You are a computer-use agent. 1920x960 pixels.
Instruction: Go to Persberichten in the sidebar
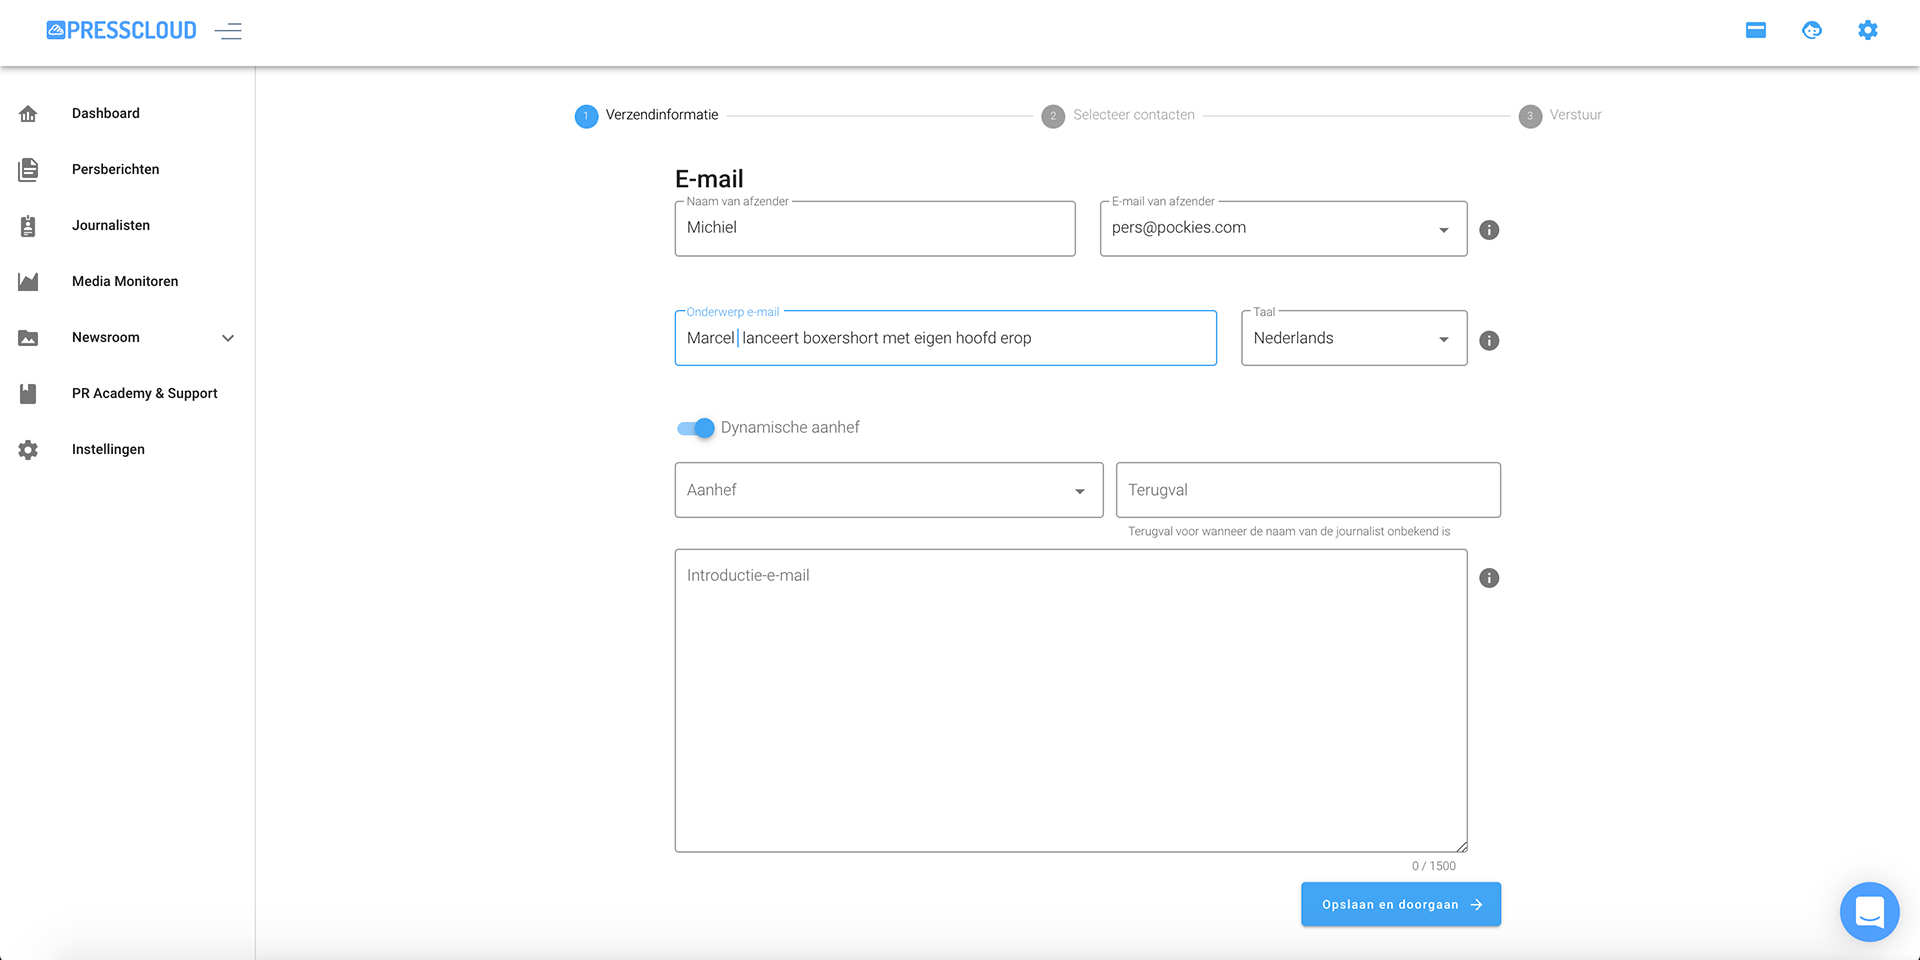point(115,169)
